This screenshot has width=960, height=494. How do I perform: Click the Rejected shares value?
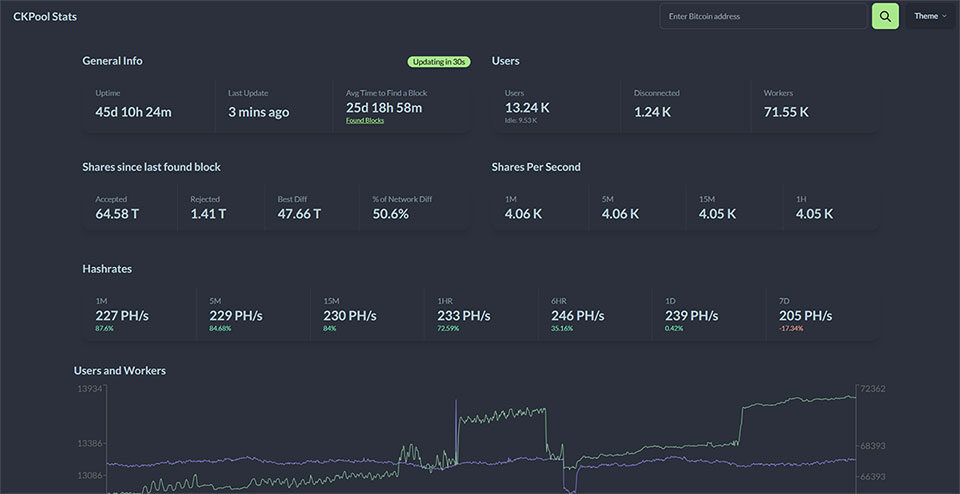pos(208,214)
